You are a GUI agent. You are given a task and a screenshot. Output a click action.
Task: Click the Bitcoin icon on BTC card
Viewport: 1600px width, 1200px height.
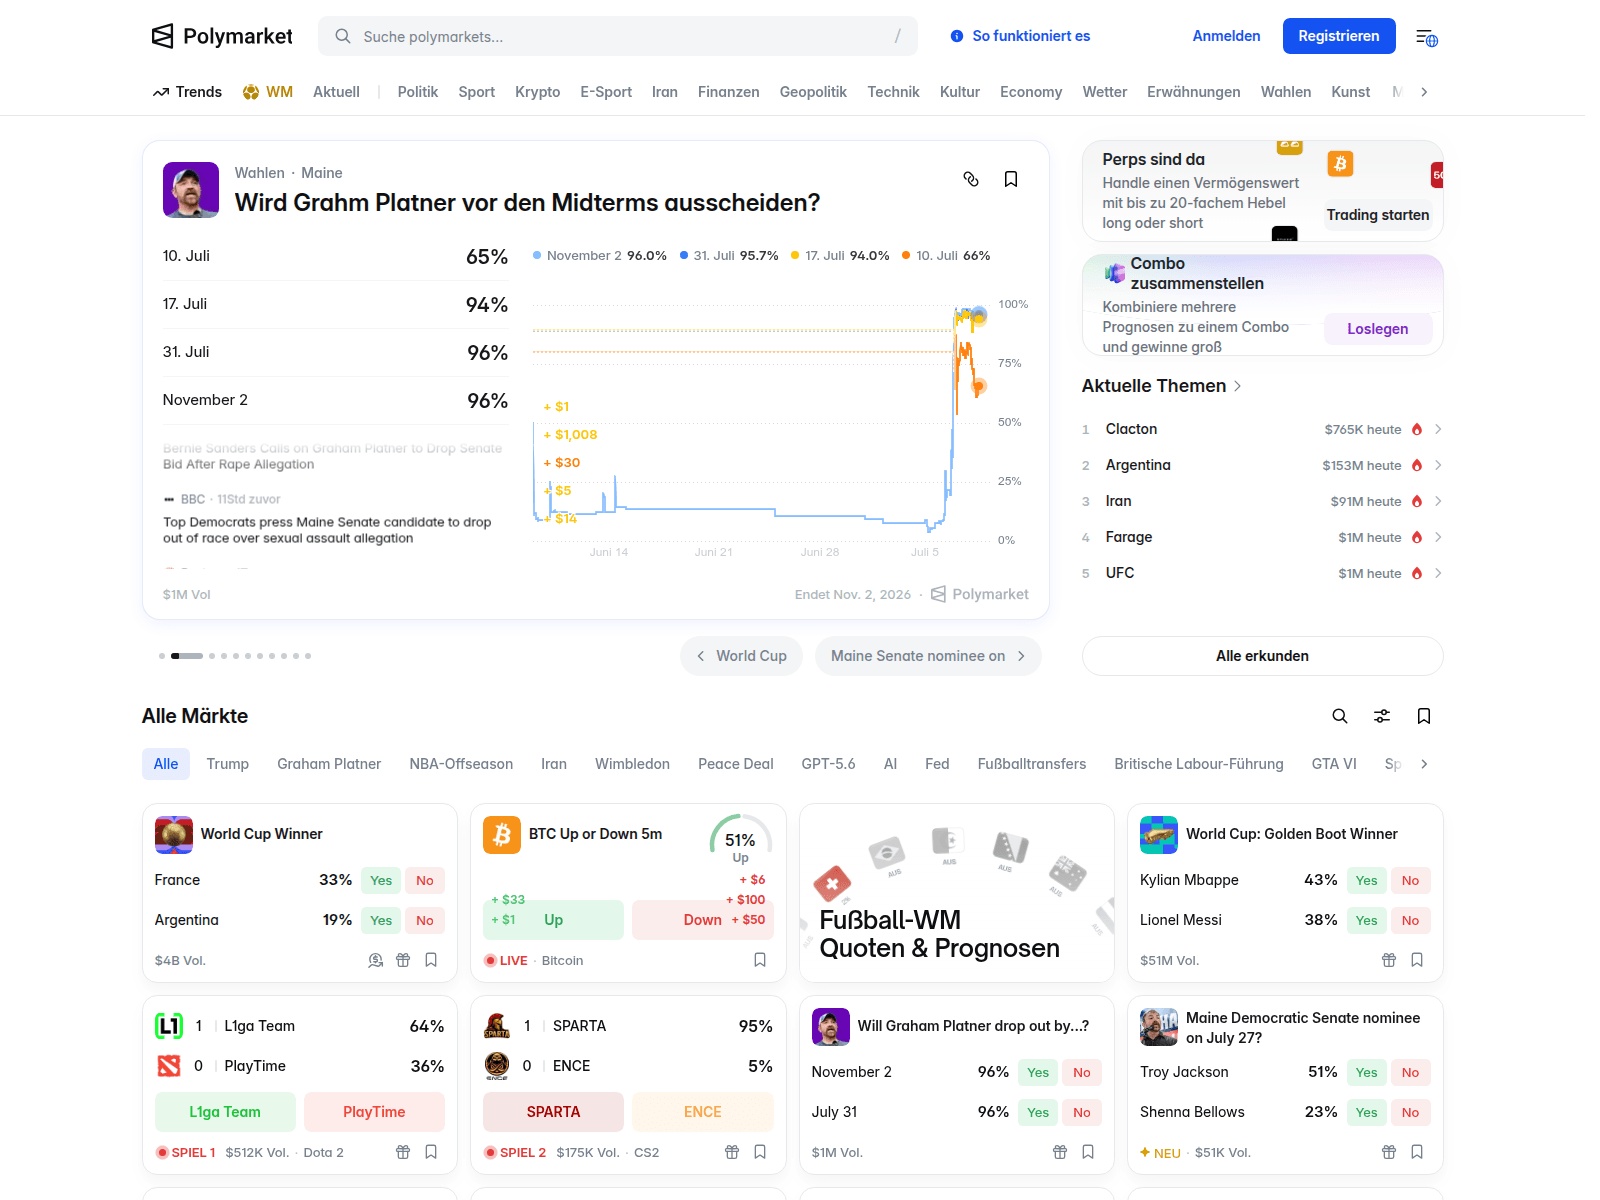click(x=502, y=834)
